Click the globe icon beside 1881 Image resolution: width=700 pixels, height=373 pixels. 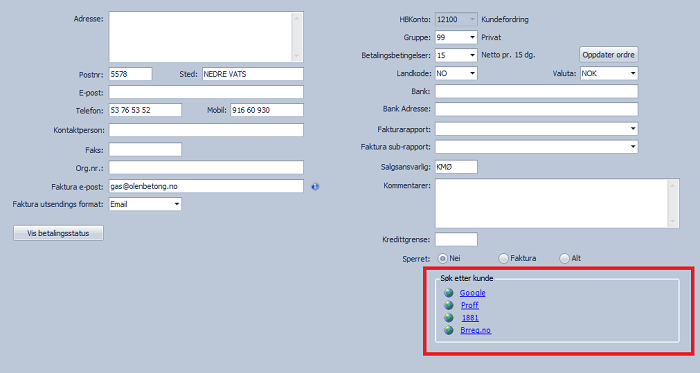point(449,318)
